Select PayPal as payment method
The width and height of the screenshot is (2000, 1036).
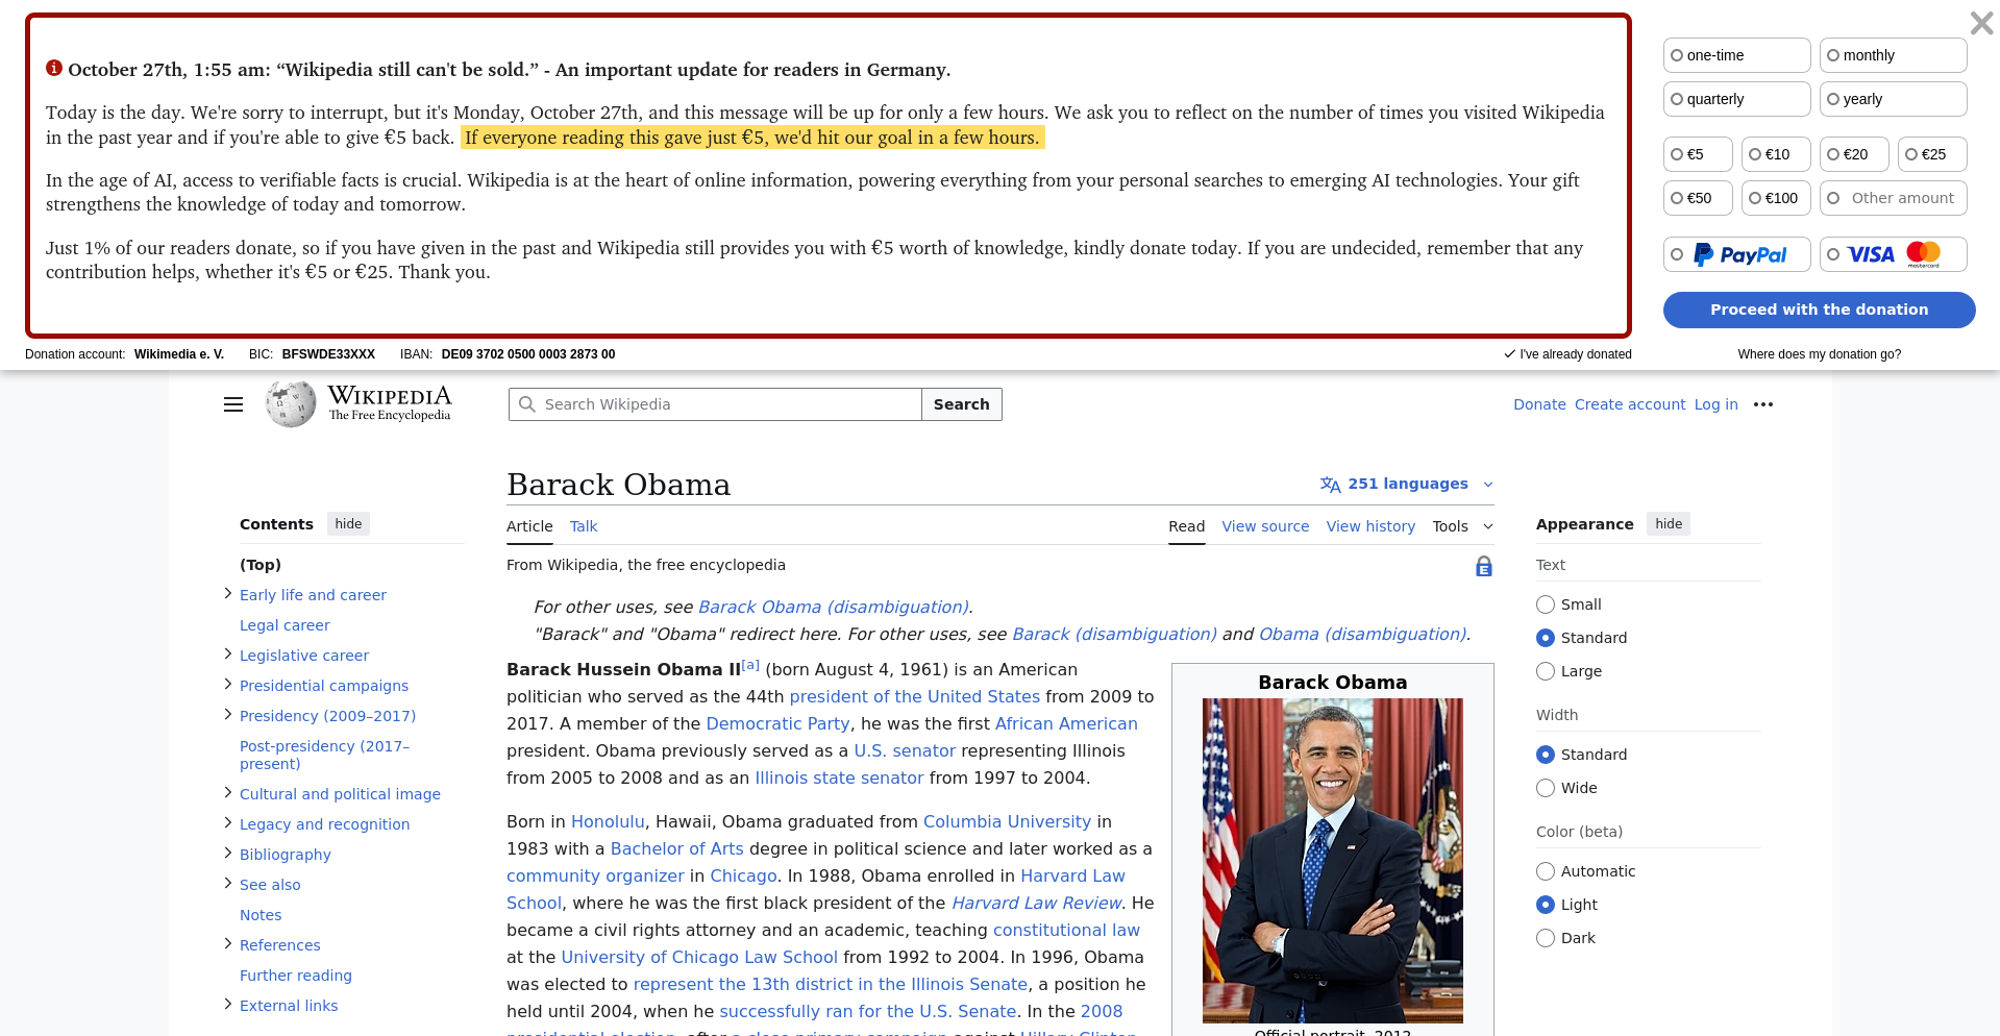[x=1737, y=255]
